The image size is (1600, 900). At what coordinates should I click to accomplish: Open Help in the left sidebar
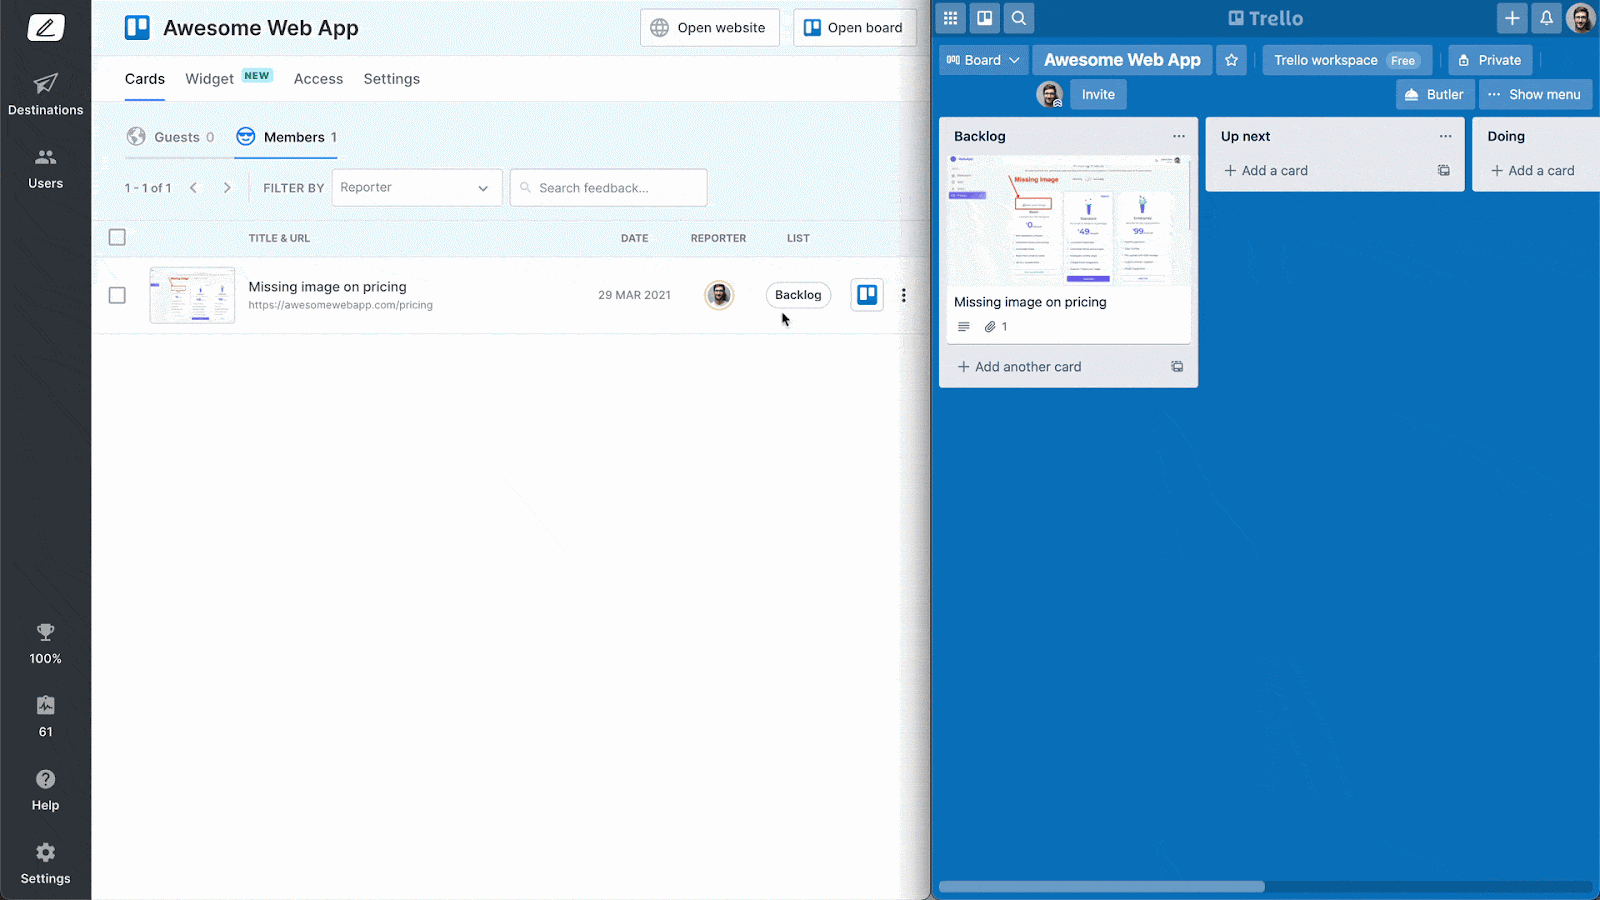pos(46,790)
